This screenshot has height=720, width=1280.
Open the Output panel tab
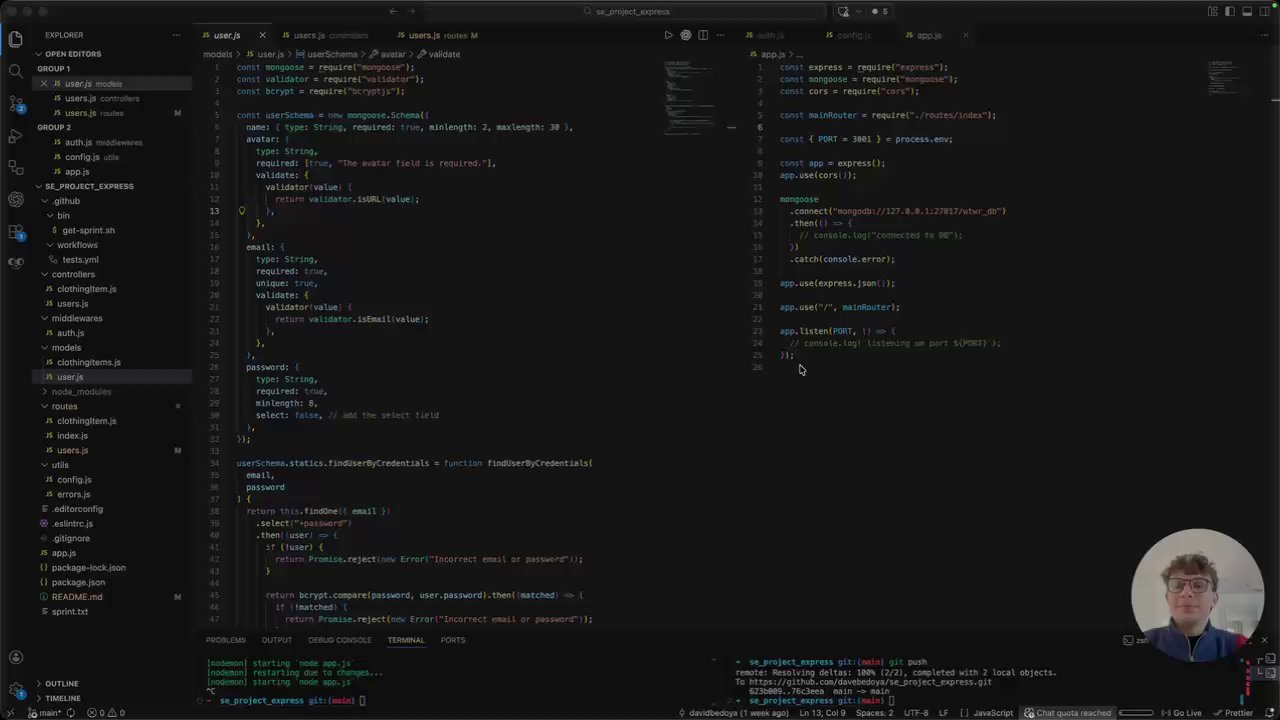click(x=277, y=640)
